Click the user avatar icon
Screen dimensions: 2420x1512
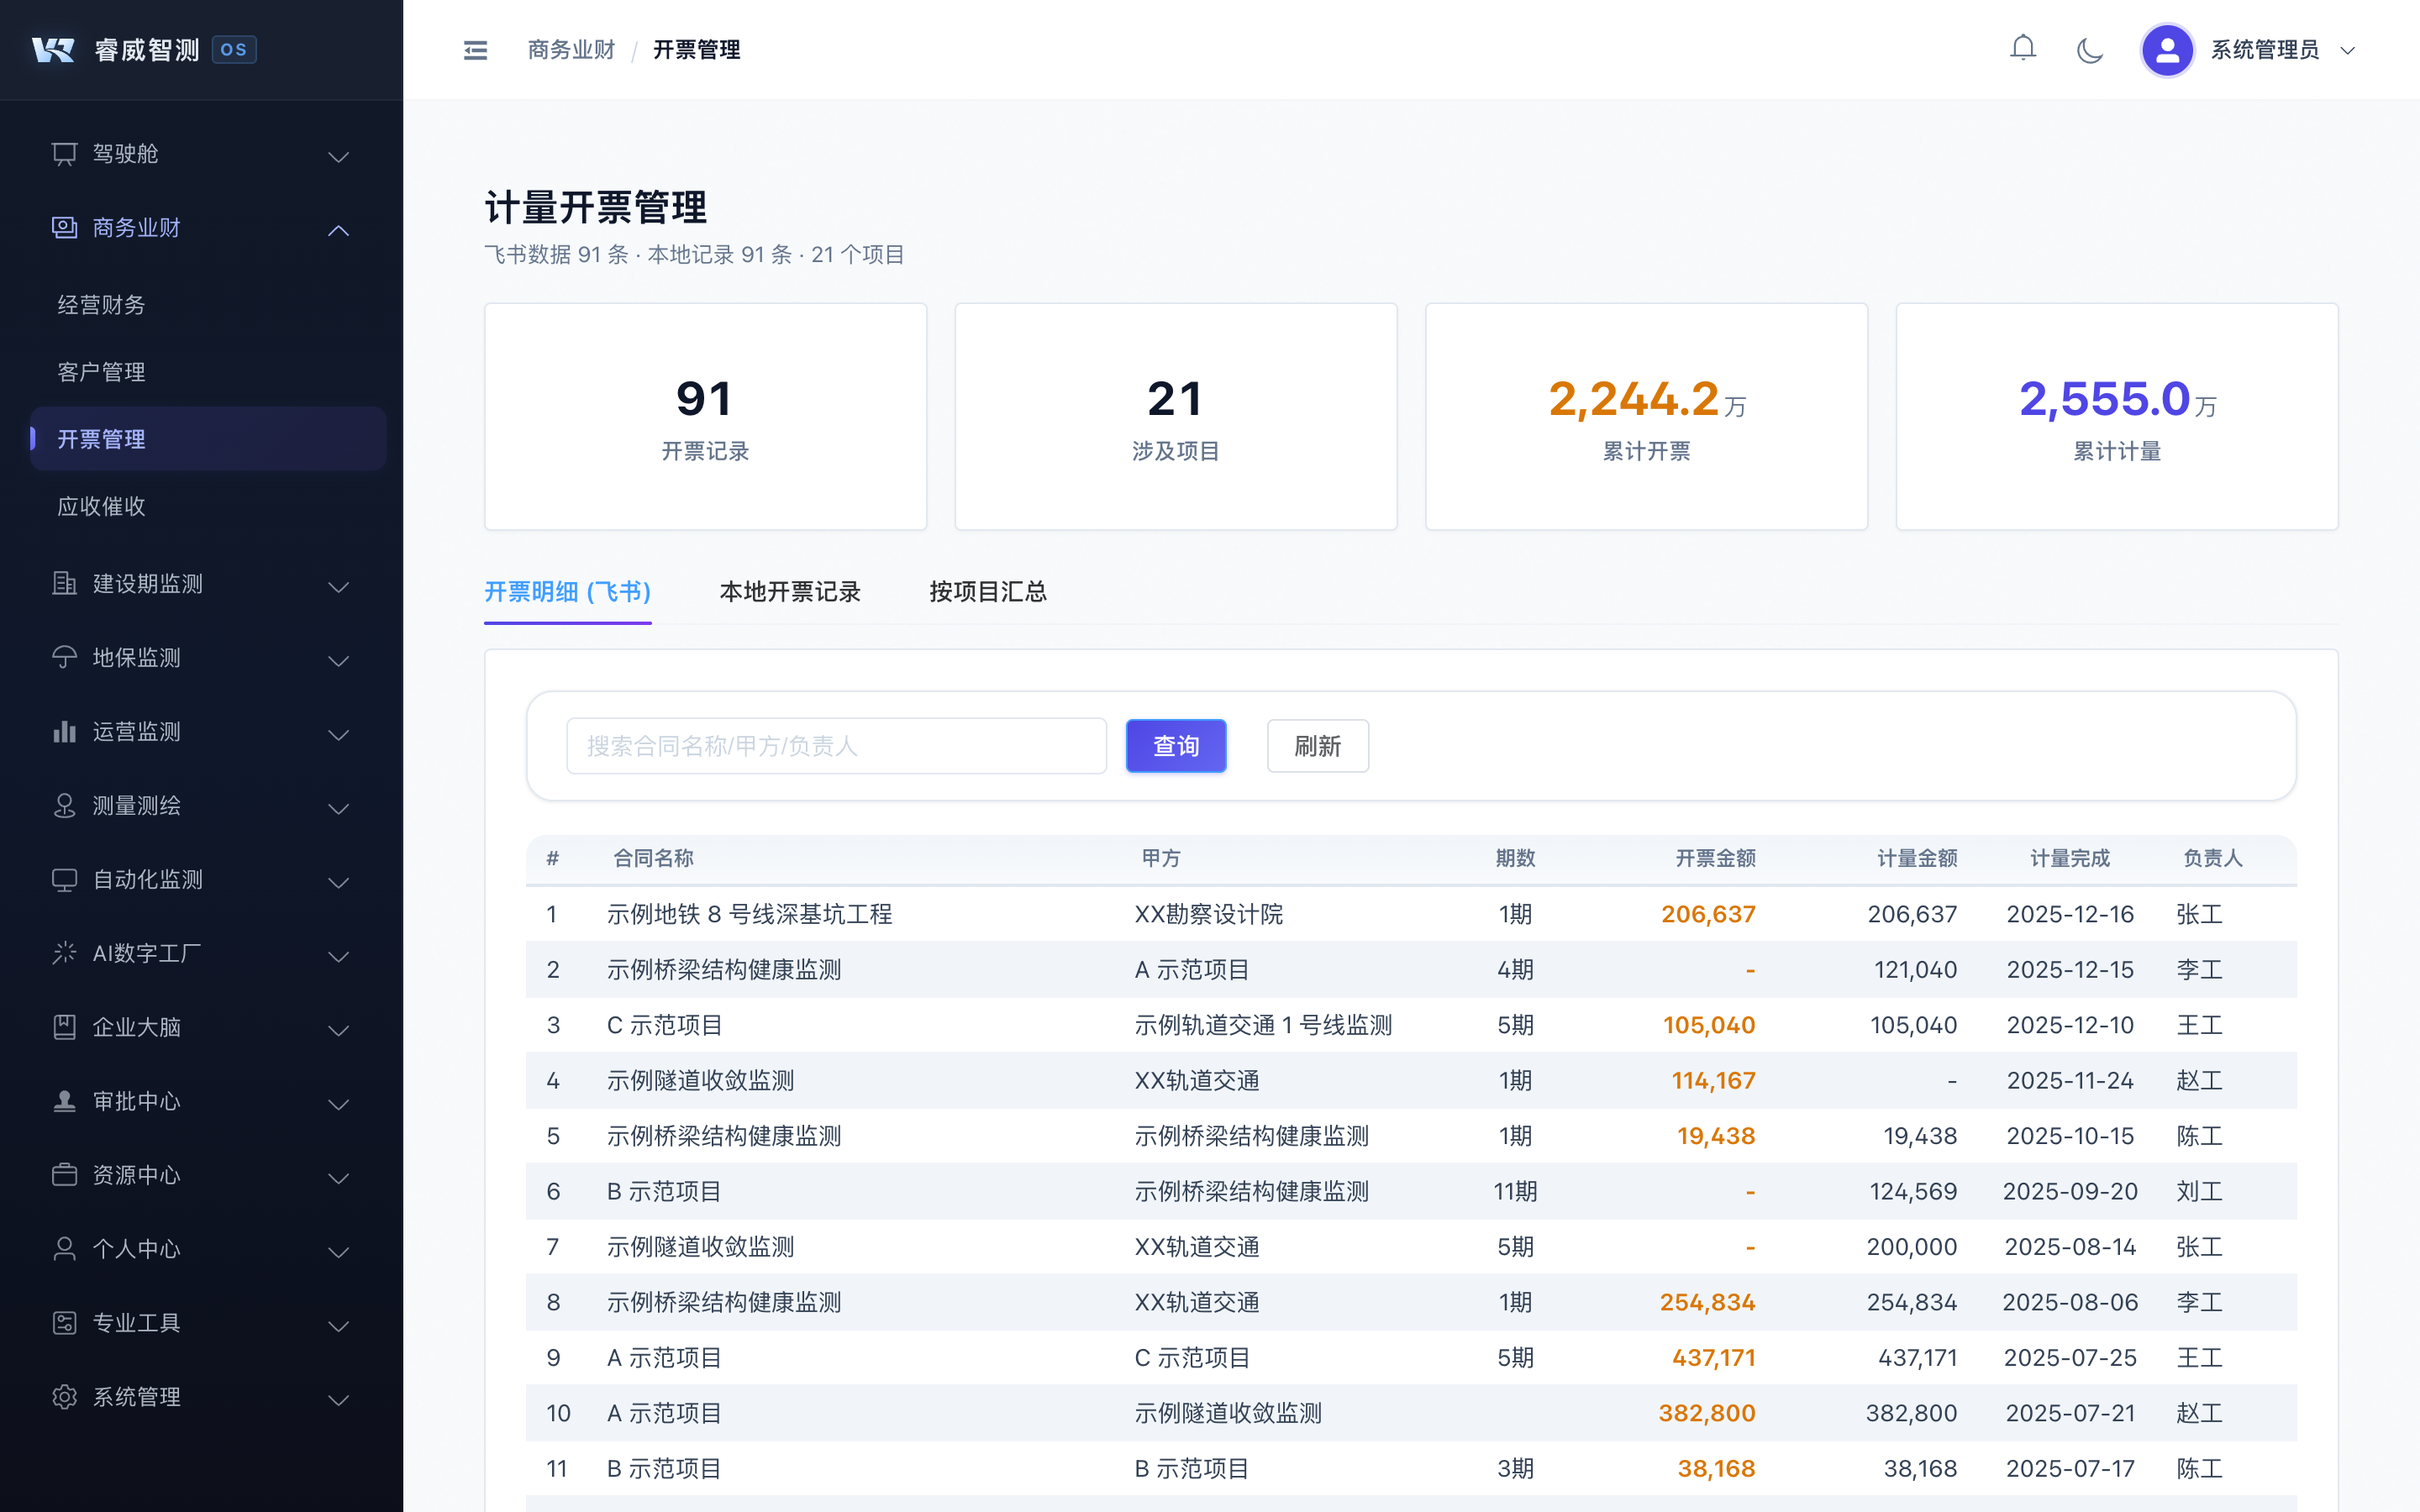pos(2166,50)
